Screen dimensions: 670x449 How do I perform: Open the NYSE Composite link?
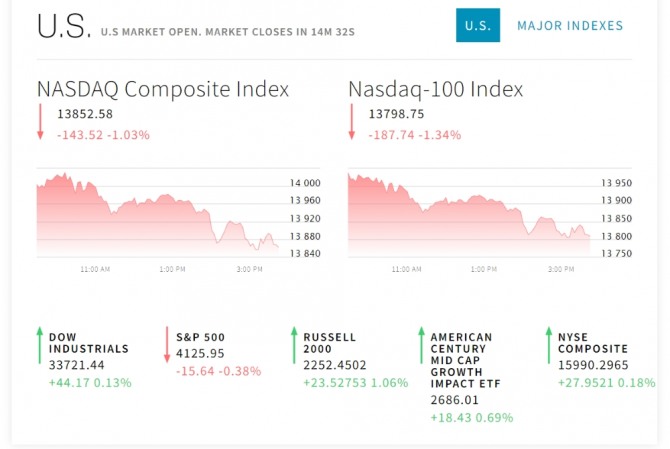593,343
